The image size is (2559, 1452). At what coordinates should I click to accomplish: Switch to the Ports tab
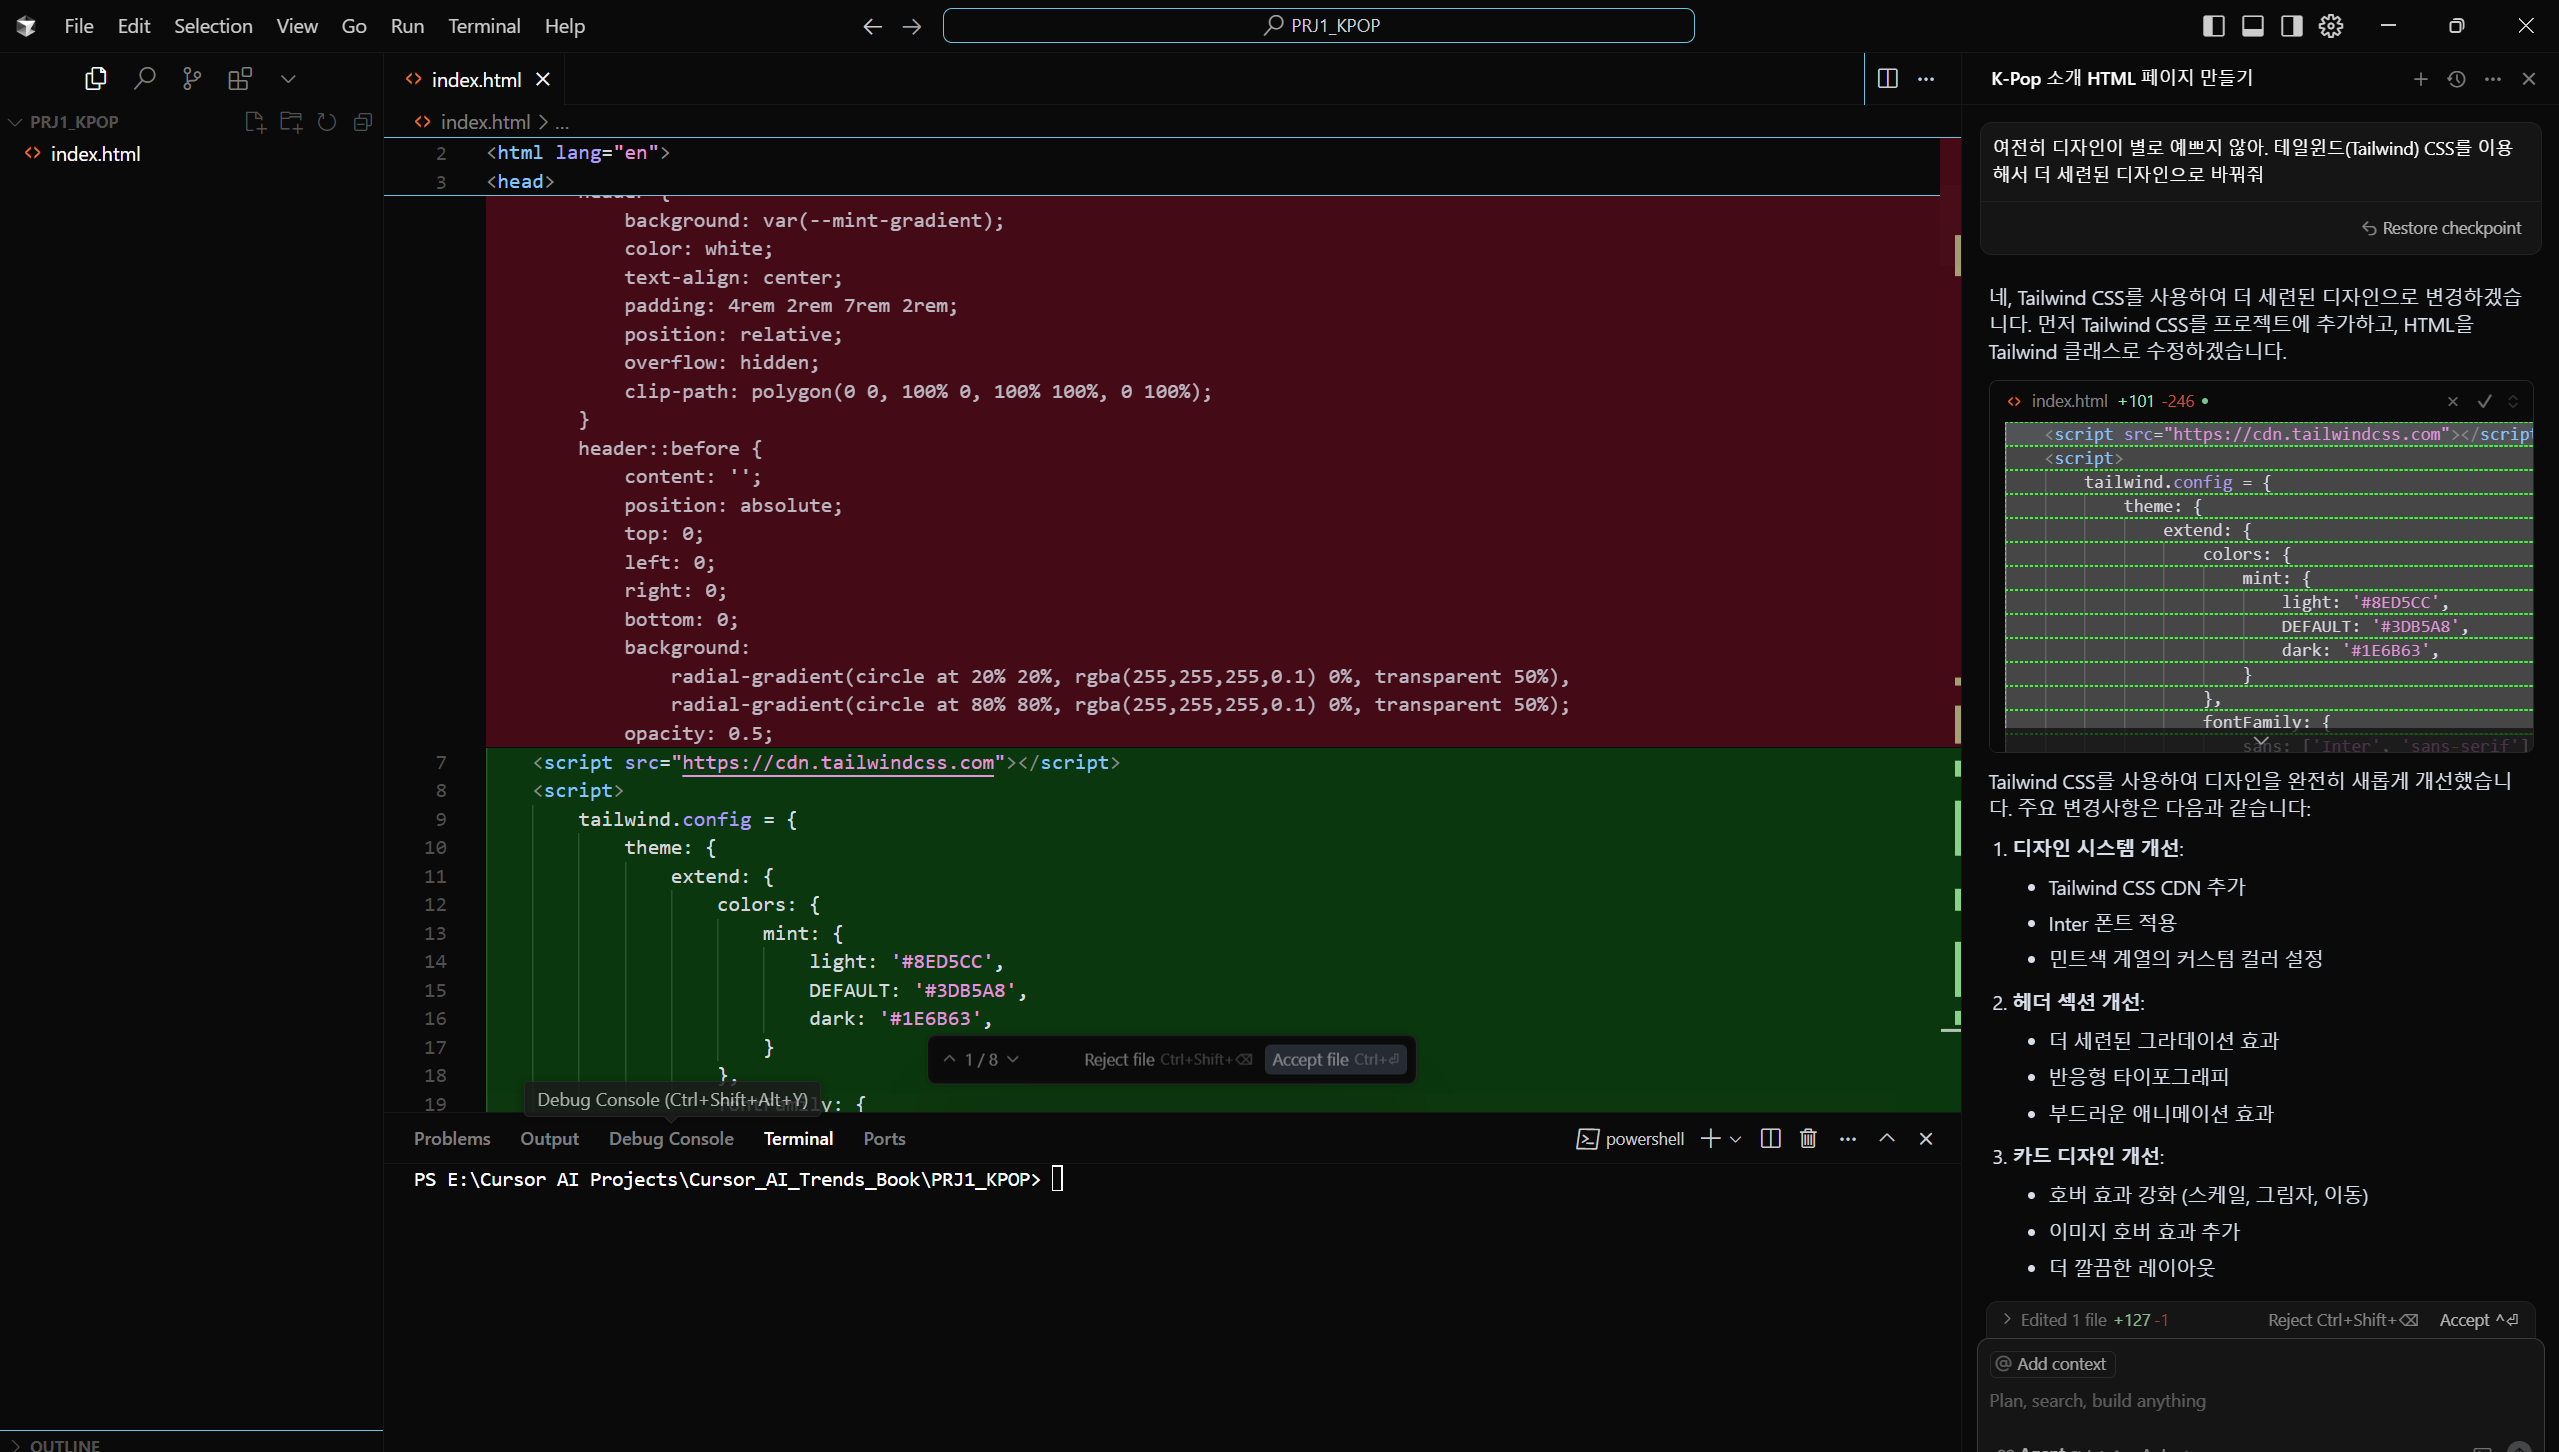[884, 1138]
